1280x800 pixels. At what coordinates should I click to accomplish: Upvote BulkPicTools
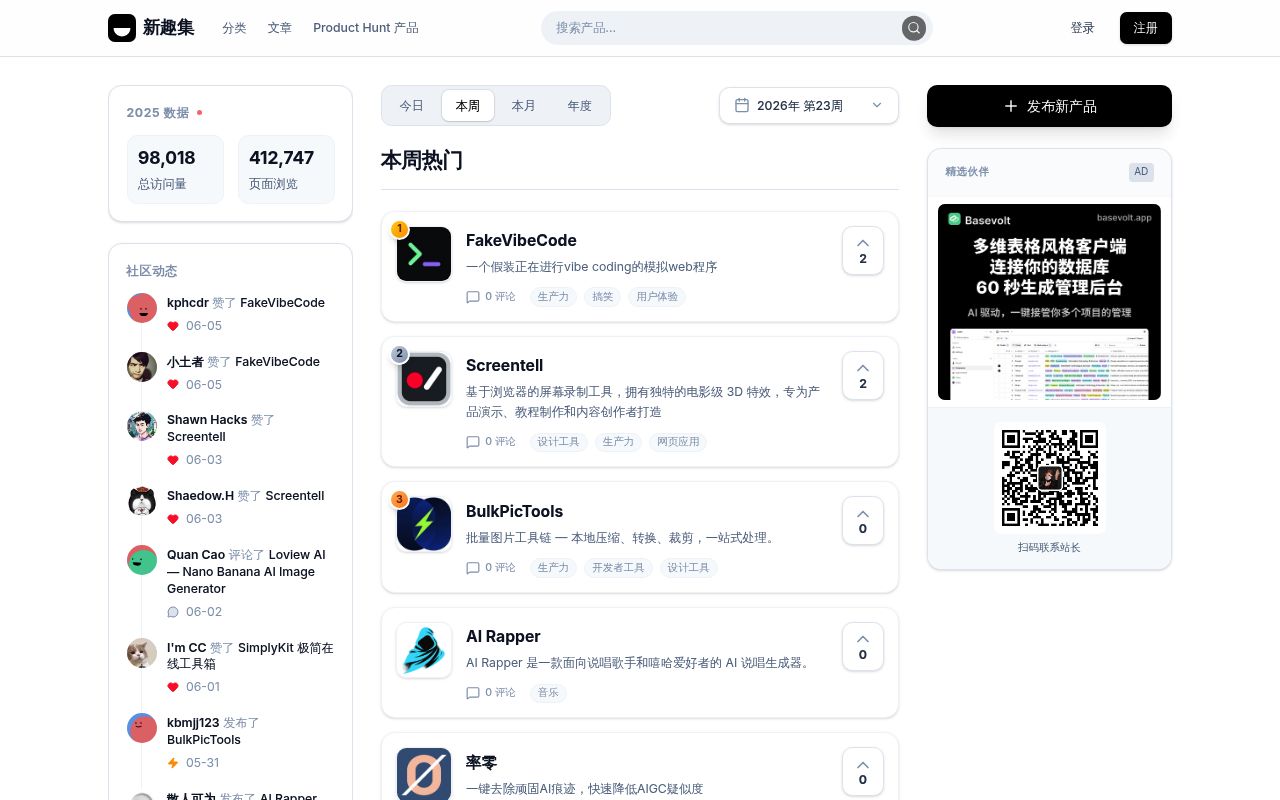(863, 521)
